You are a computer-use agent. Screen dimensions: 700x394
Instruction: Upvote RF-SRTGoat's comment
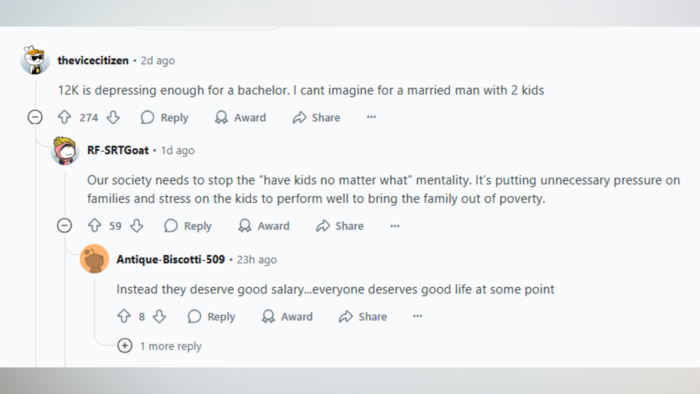[94, 226]
